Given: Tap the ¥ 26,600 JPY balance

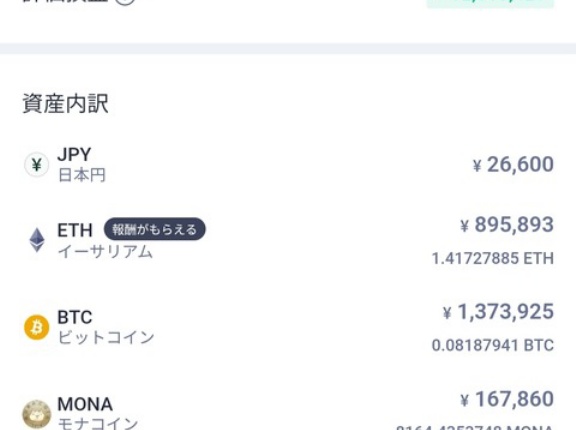Looking at the screenshot, I should coord(513,164).
